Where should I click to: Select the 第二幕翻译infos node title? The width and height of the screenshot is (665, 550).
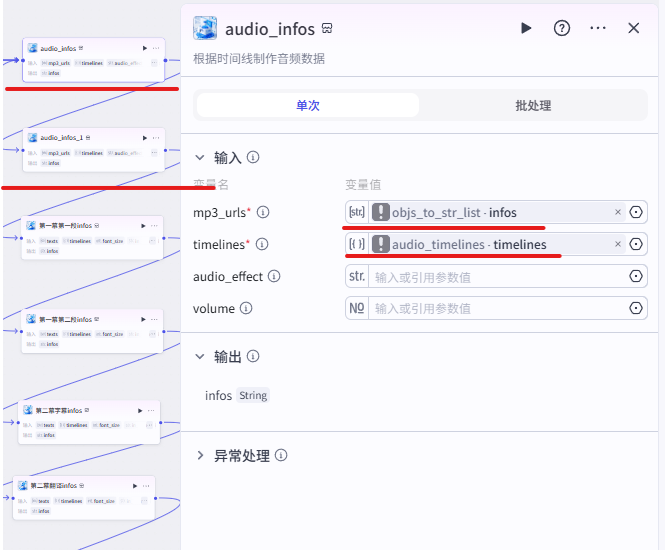click(54, 486)
